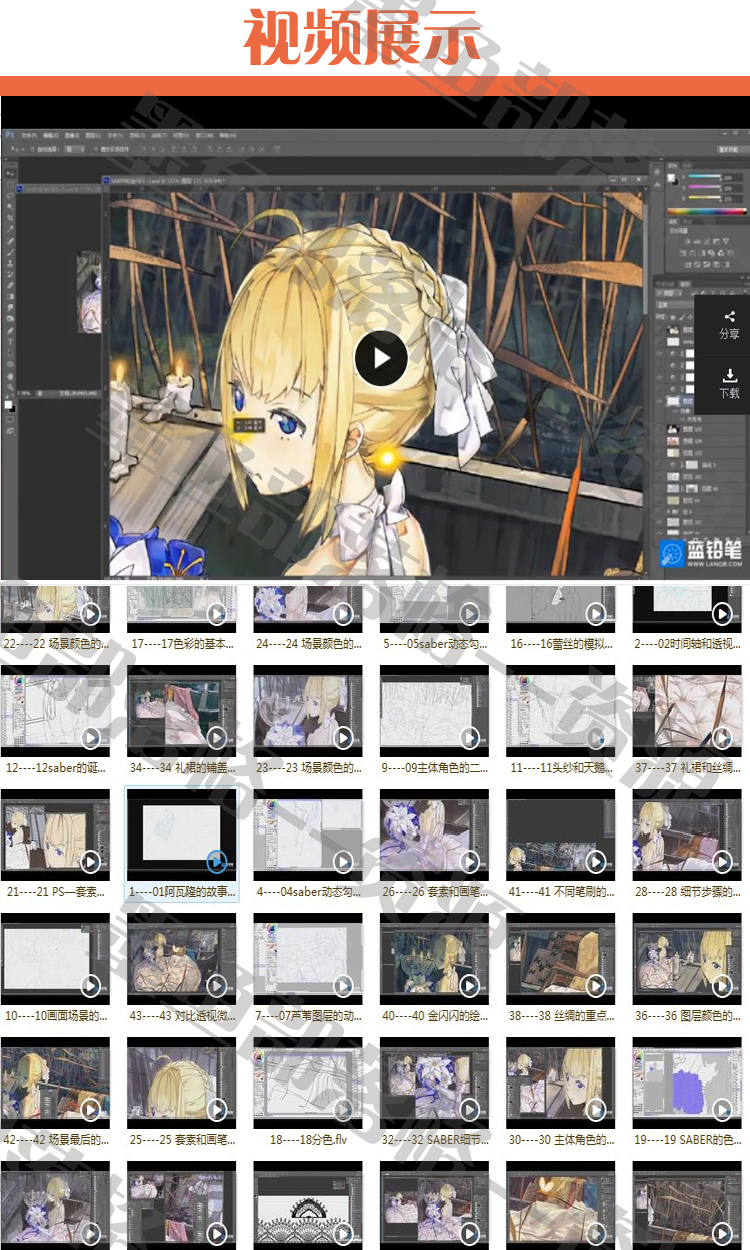Click Photoshop's foreground/background color swatch
750x1250 pixels.
(10, 404)
